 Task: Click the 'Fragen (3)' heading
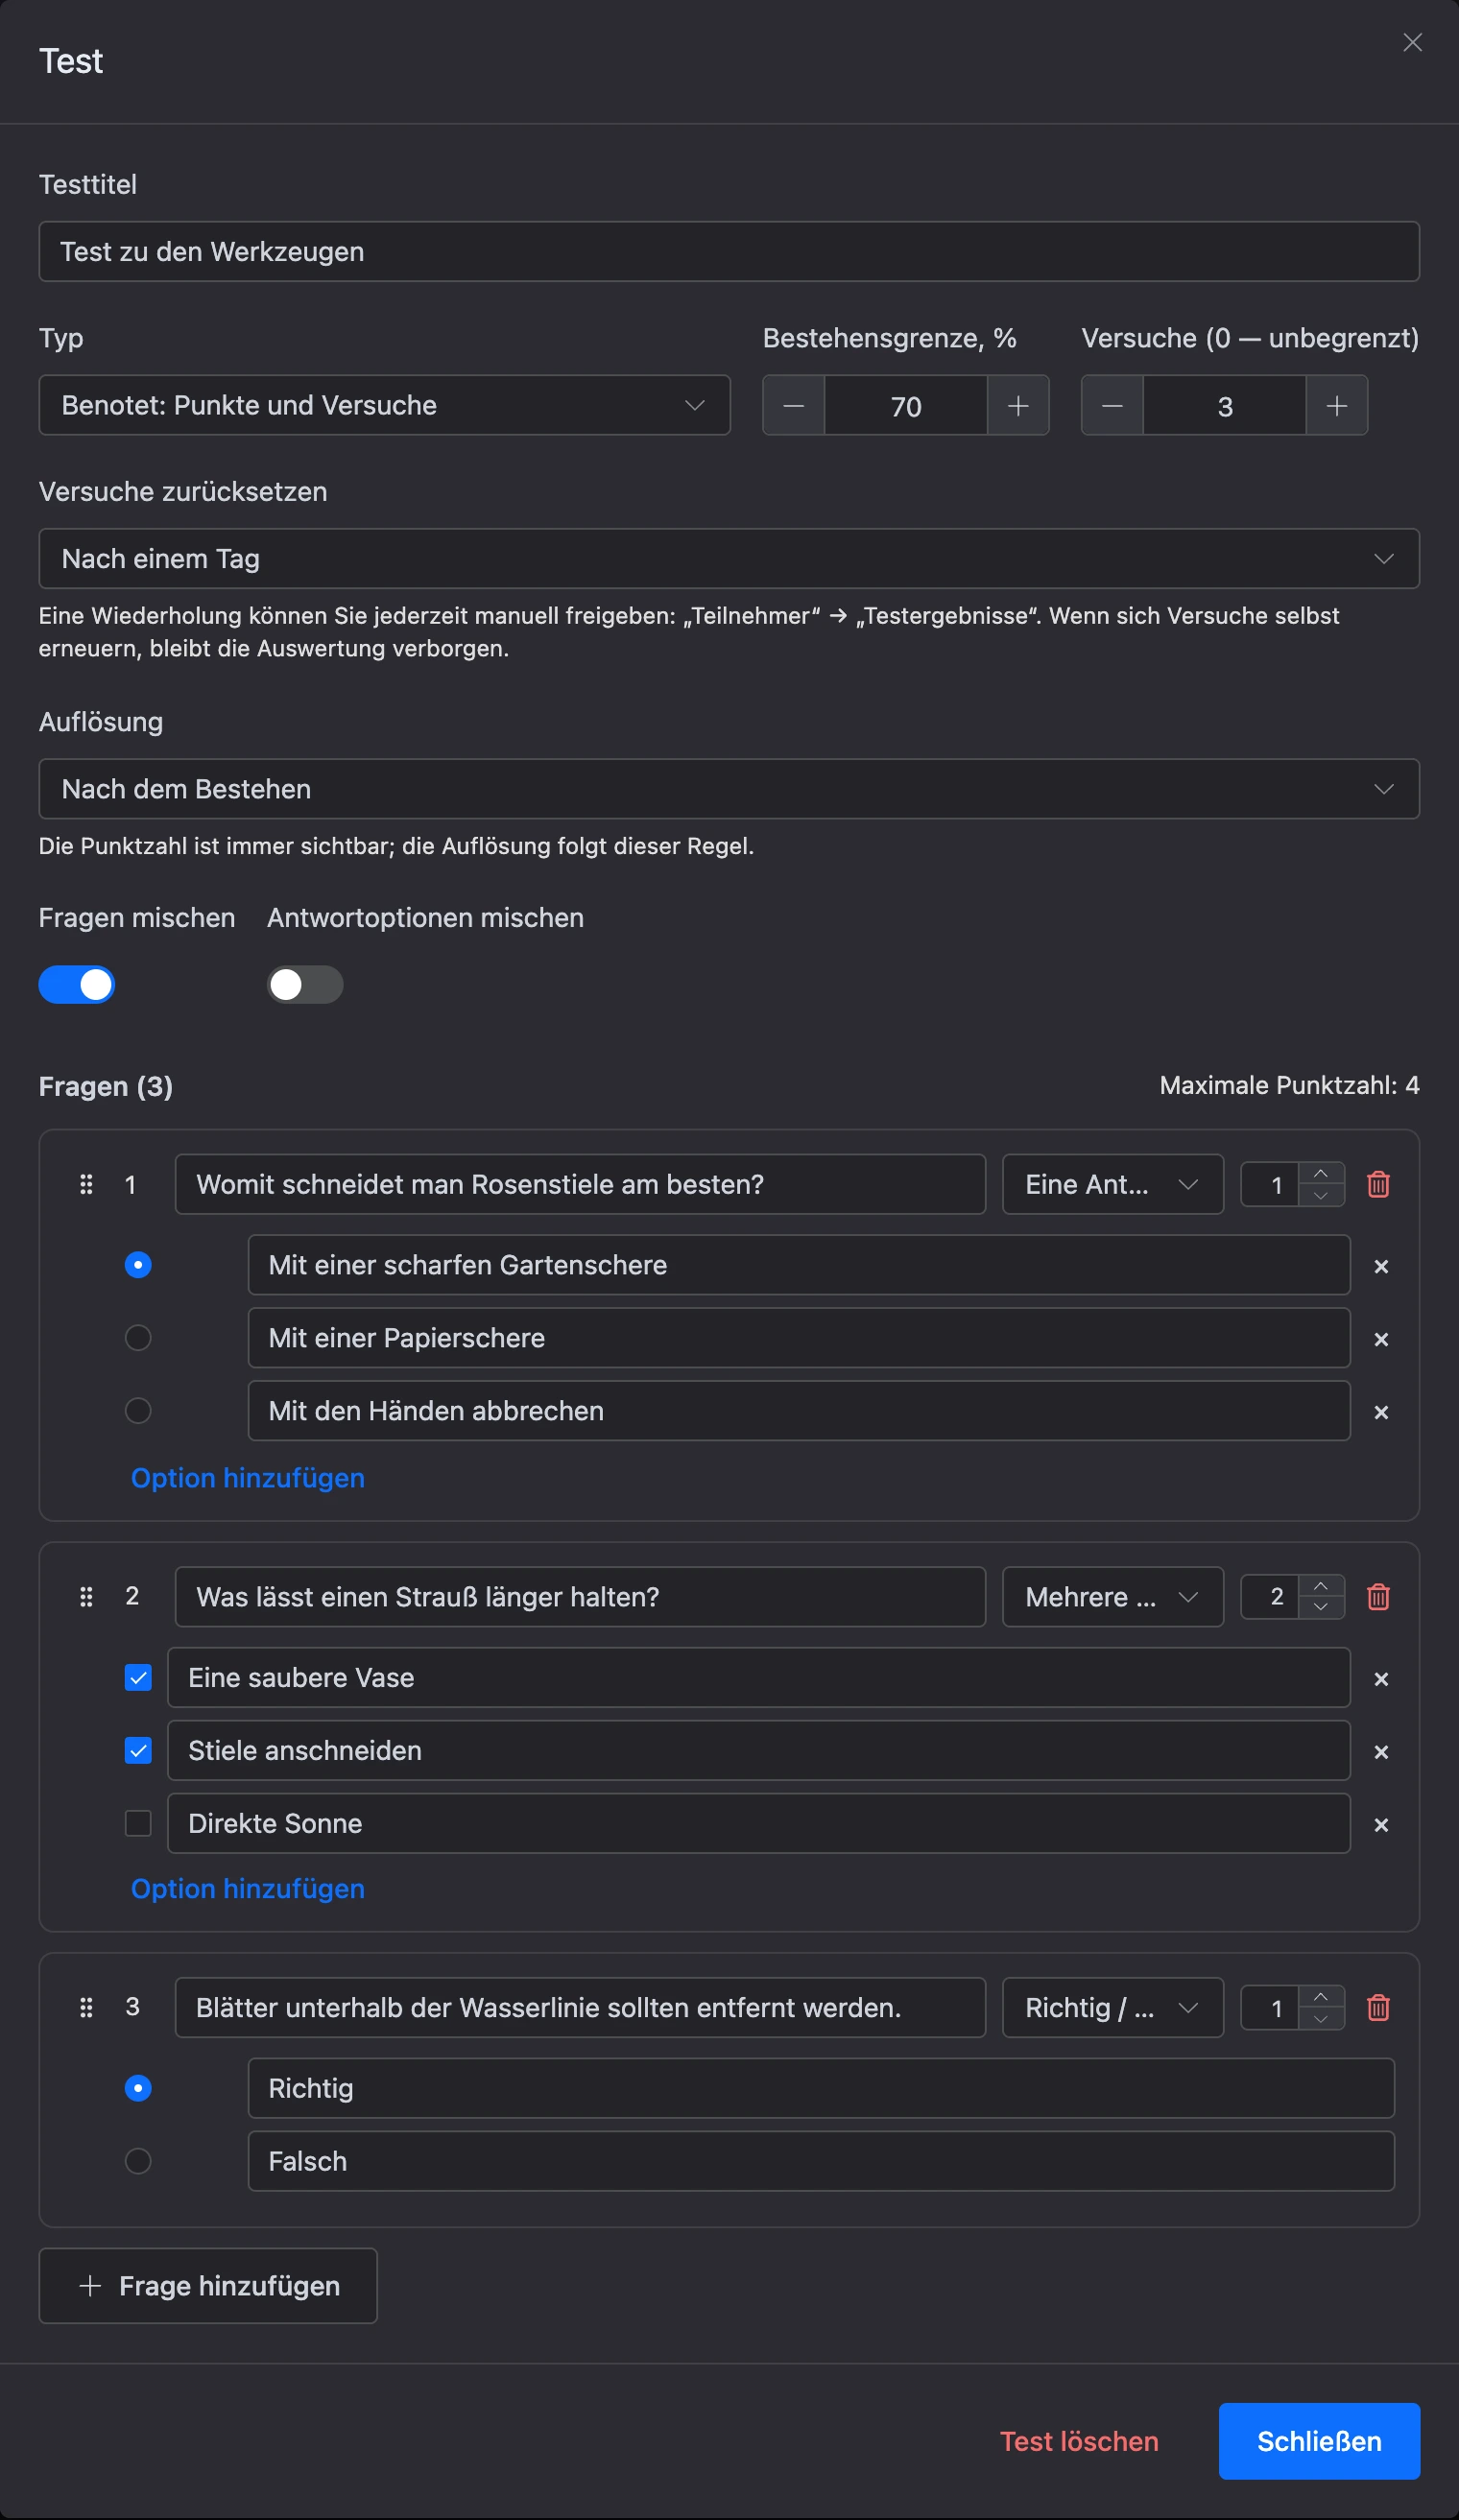coord(106,1086)
